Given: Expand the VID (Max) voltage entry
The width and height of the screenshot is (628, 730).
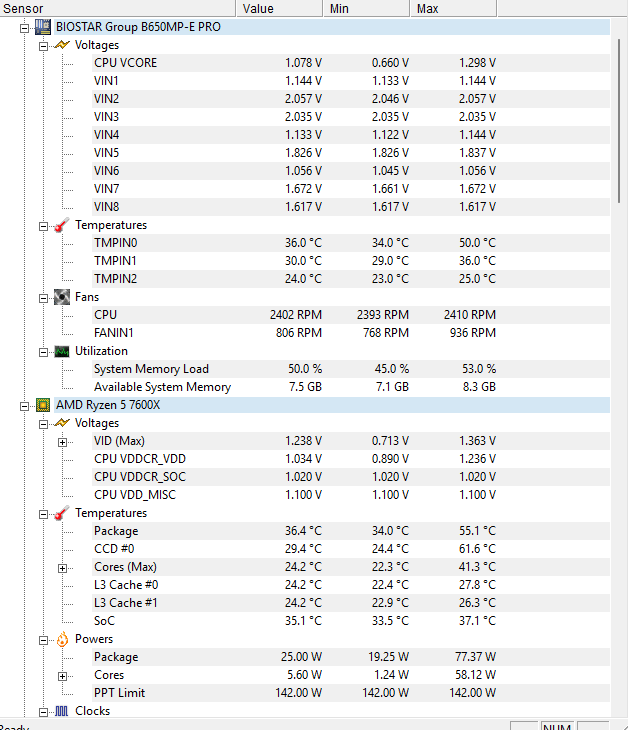Looking at the screenshot, I should point(62,441).
